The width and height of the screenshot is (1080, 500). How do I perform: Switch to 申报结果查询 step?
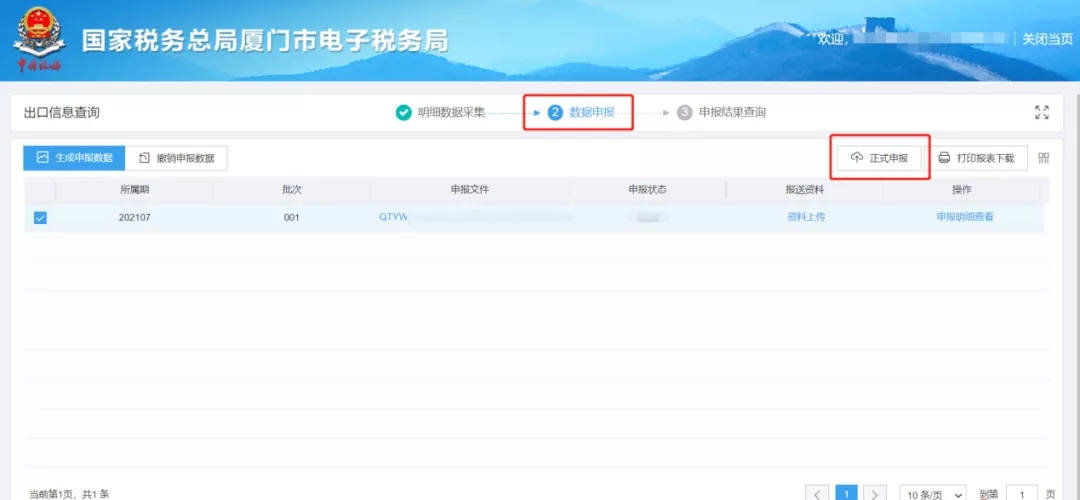732,113
